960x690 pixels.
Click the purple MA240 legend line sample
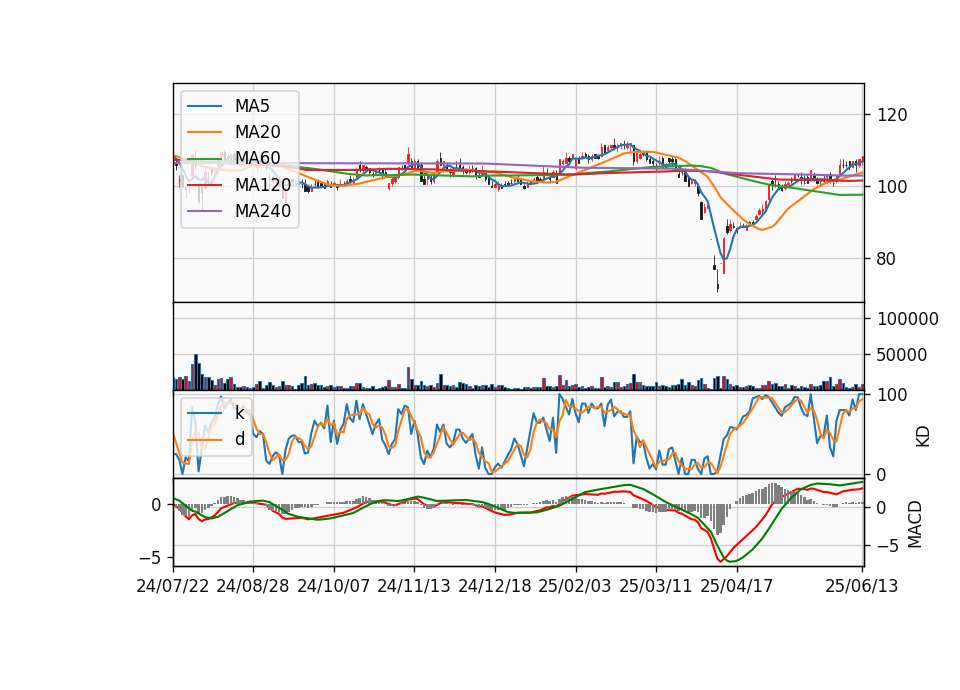tap(204, 211)
